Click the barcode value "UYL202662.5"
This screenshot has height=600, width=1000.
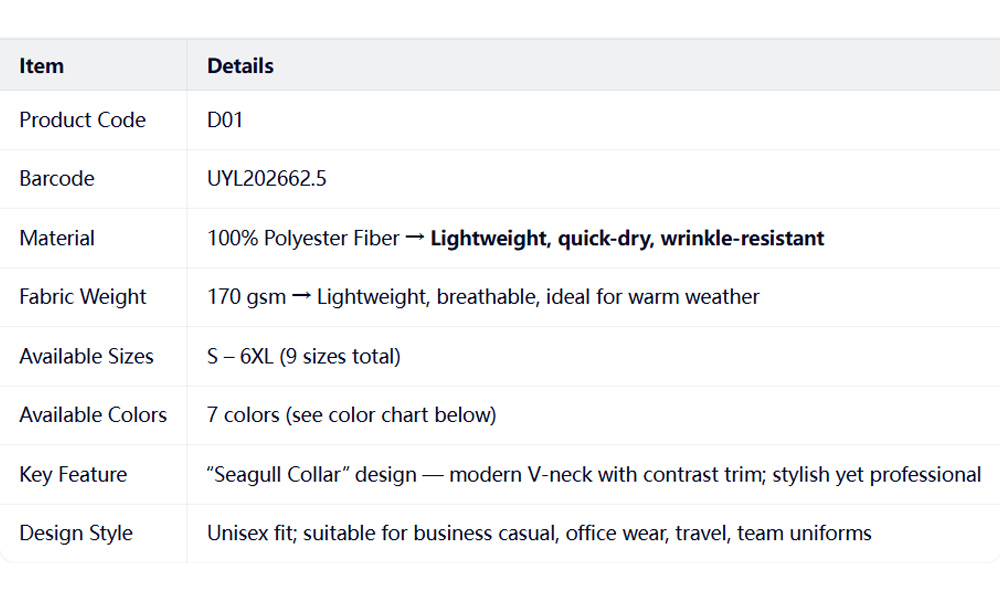(x=267, y=179)
